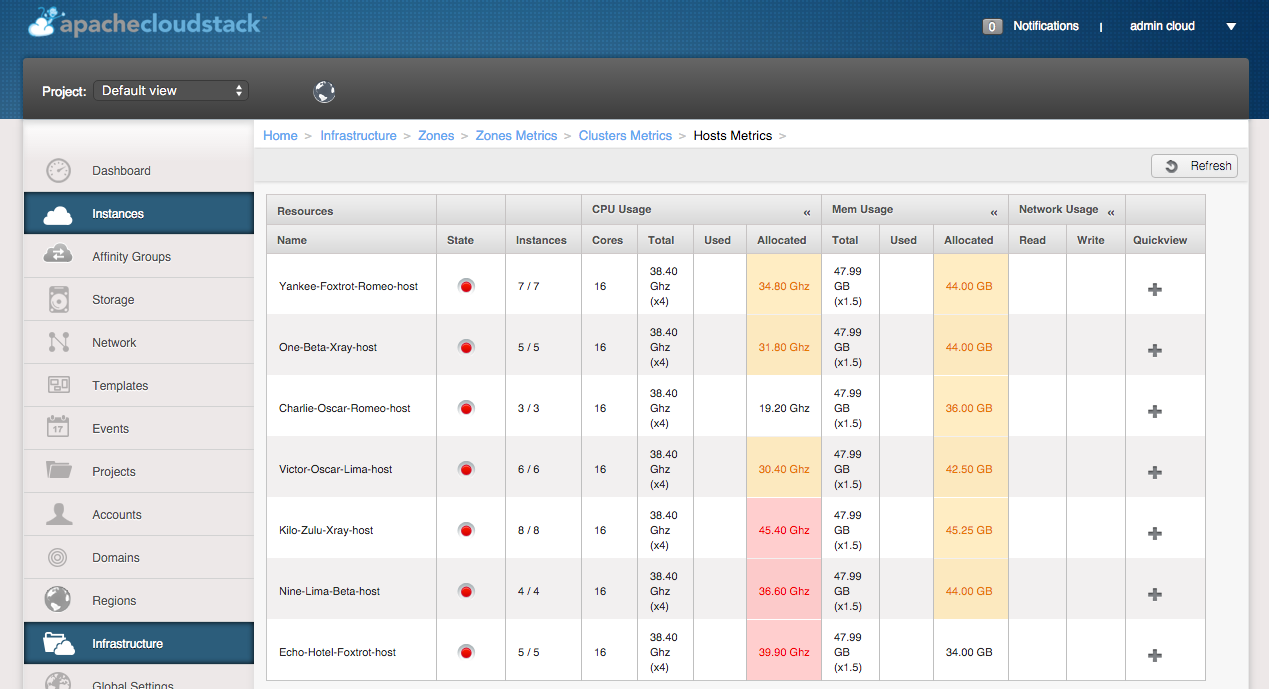
Task: Click red state indicator for One-Beta-Xray-host
Action: point(466,347)
